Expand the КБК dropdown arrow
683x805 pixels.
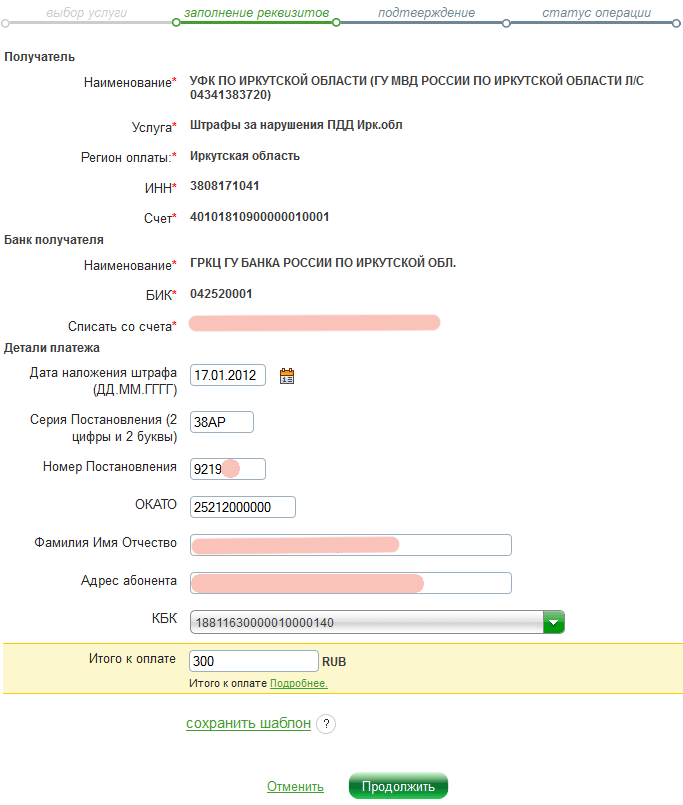554,622
